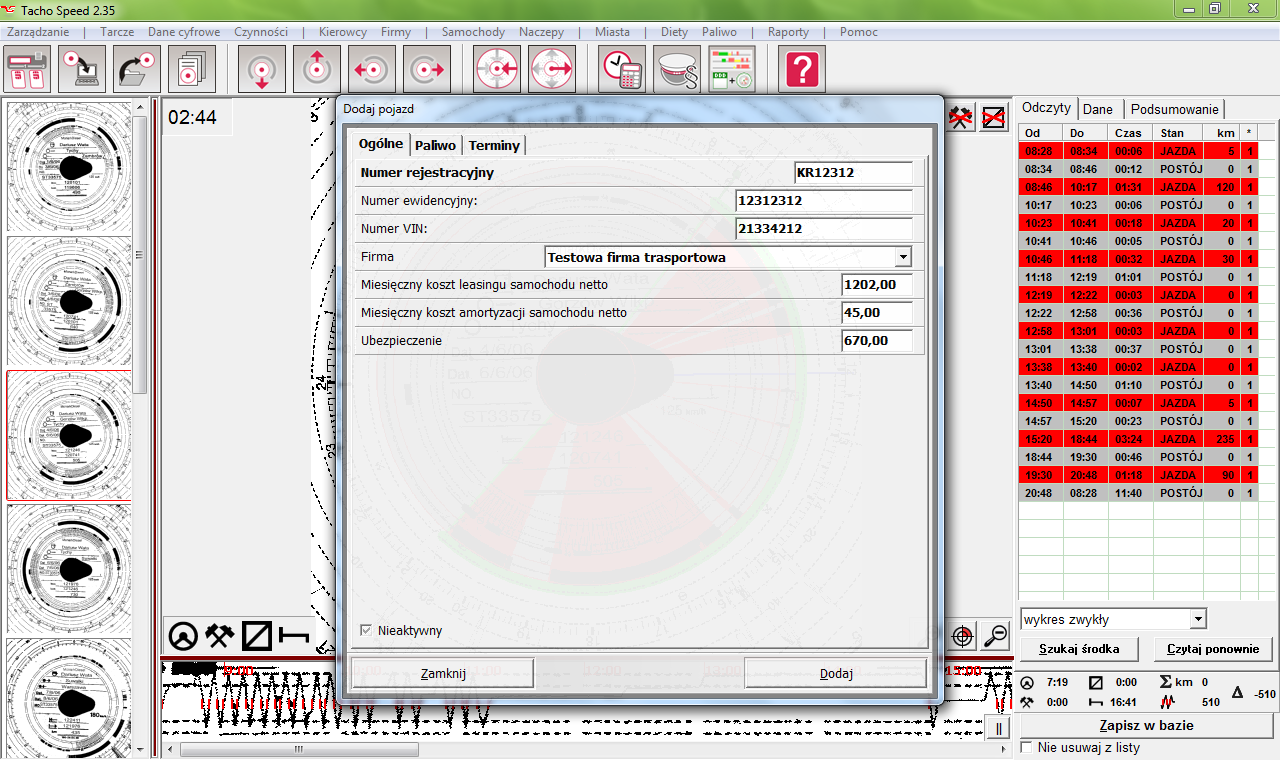This screenshot has height=760, width=1280.
Task: Select the red-outlined tachograph disc thumbnail
Action: [70, 435]
